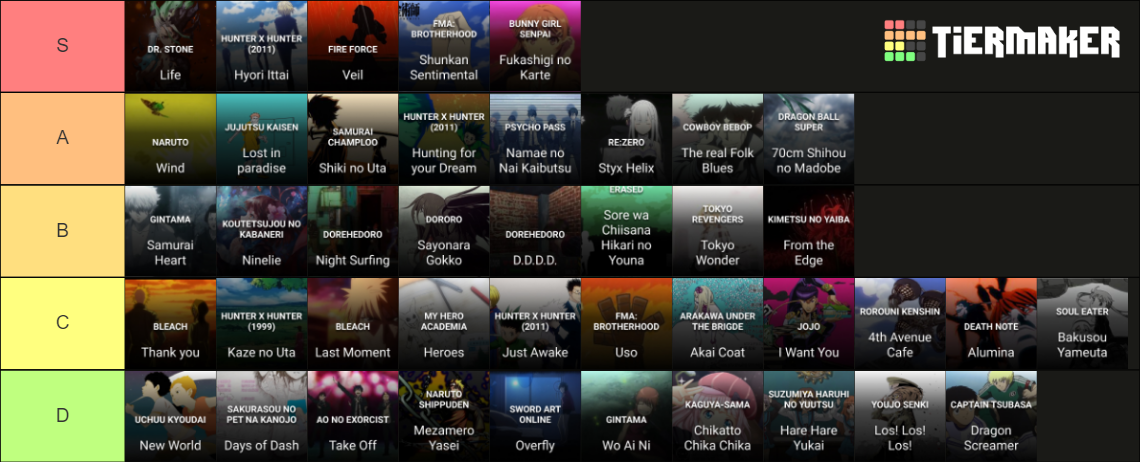
Task: Click the From the Edge thumbnail
Action: (808, 231)
